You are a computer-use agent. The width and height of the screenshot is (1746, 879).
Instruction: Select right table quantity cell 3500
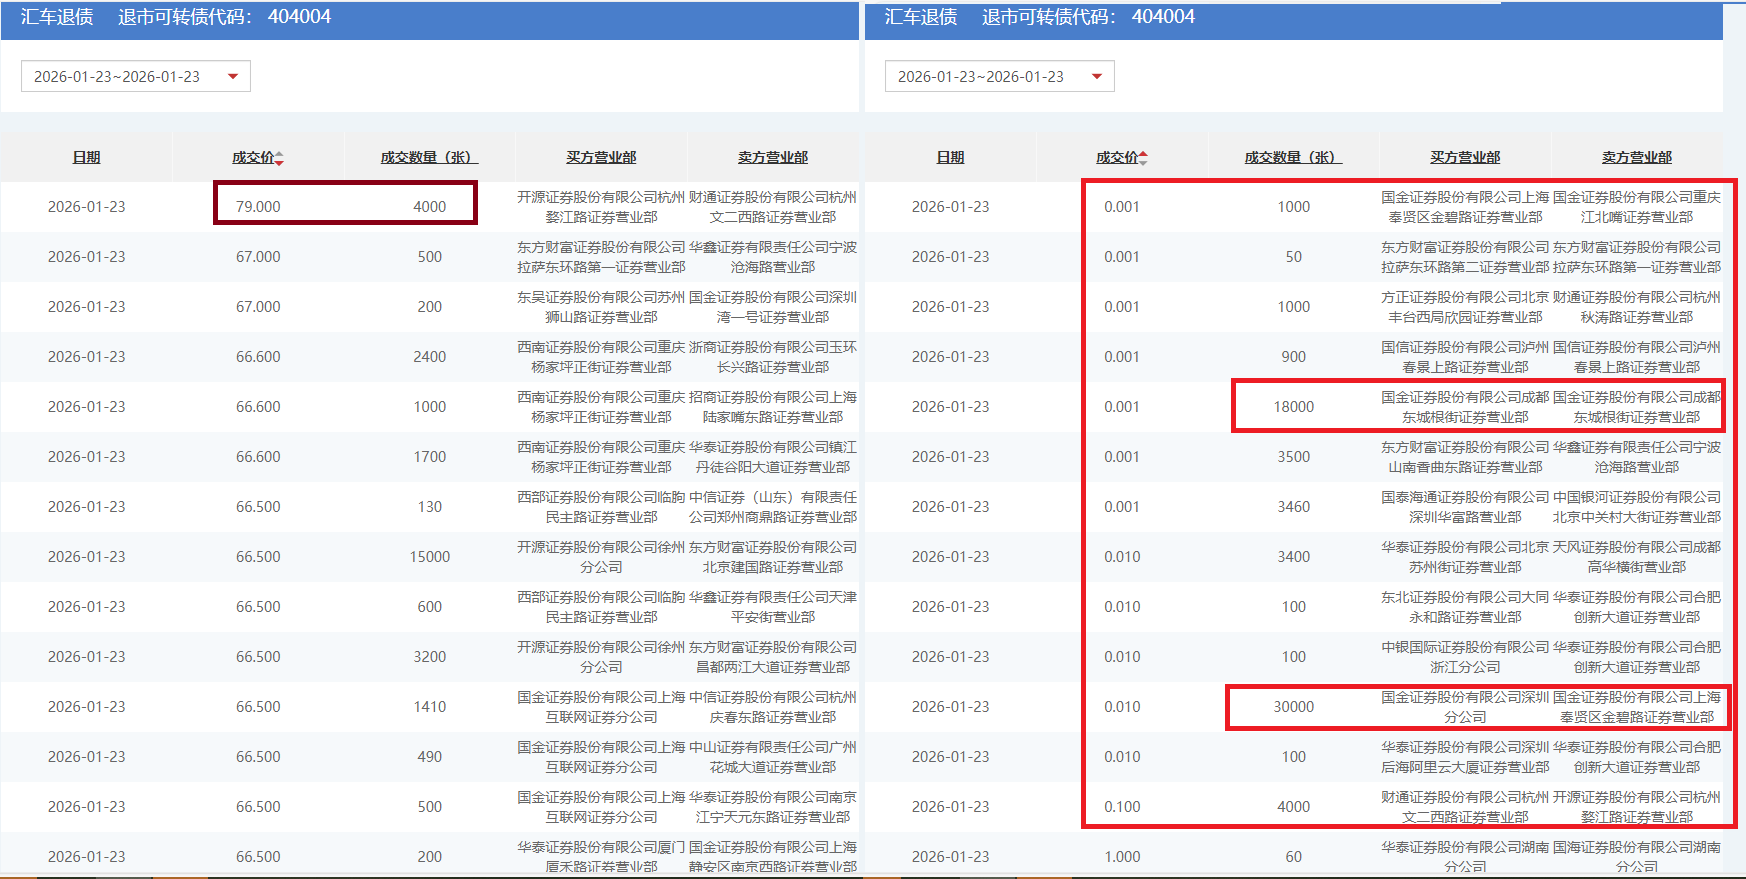pos(1294,457)
